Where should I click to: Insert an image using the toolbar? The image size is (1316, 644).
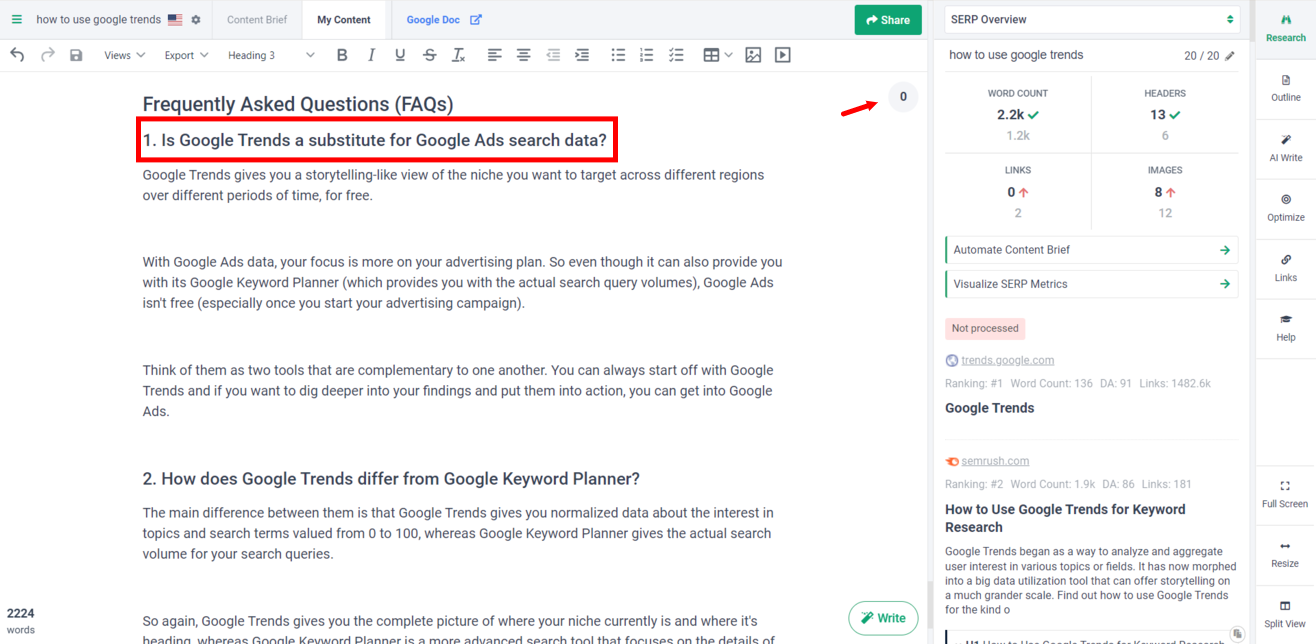752,55
